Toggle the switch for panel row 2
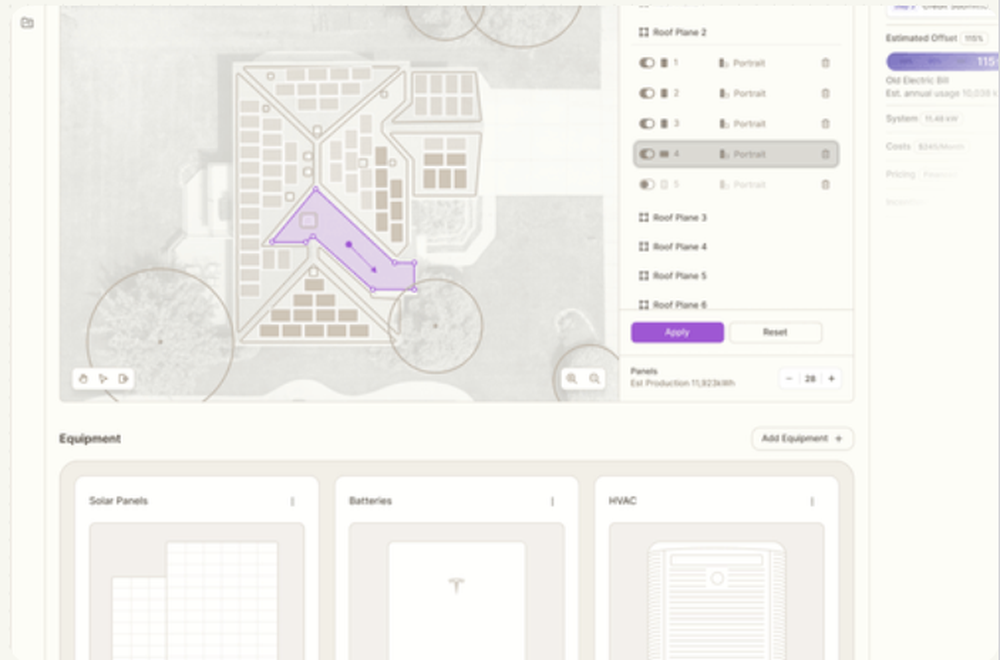Image resolution: width=1000 pixels, height=660 pixels. pos(646,93)
